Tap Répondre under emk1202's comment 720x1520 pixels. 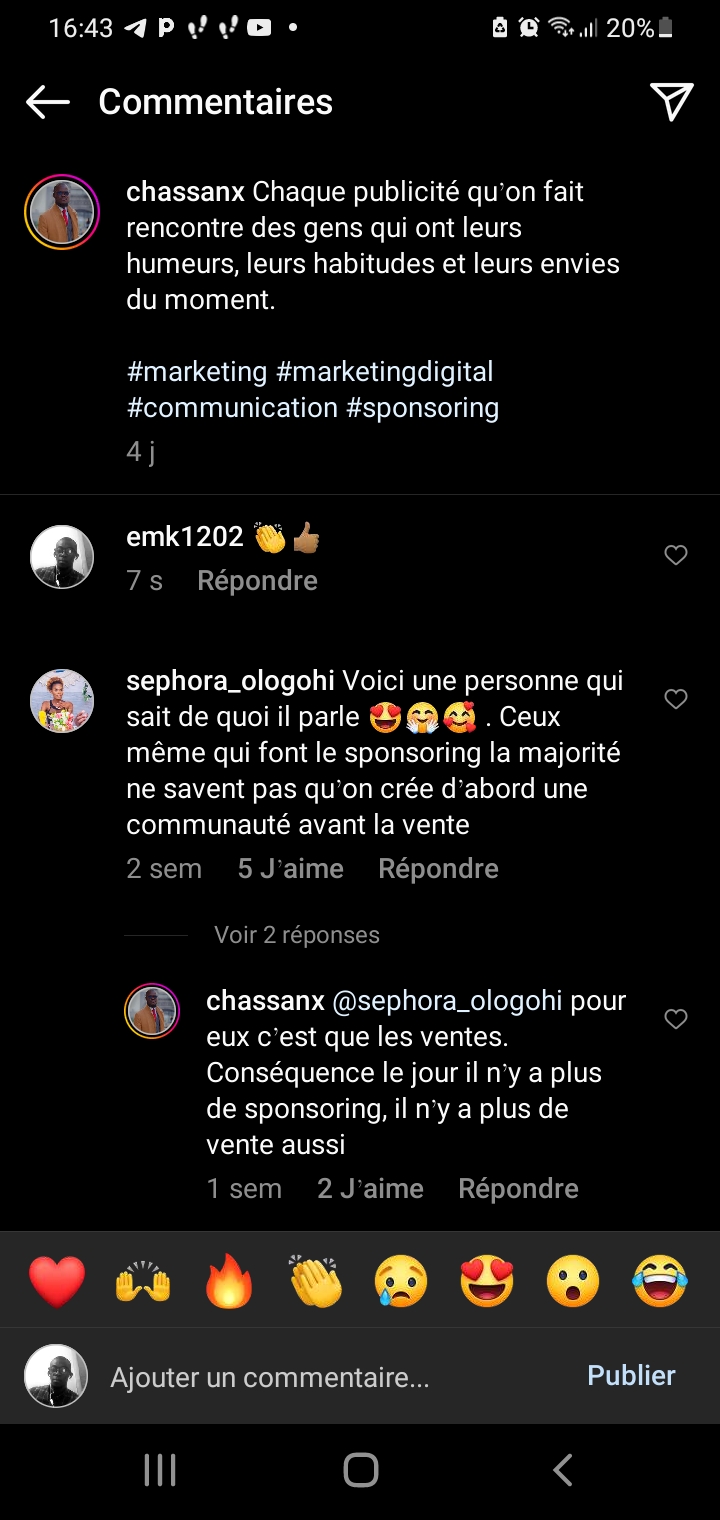tap(257, 581)
